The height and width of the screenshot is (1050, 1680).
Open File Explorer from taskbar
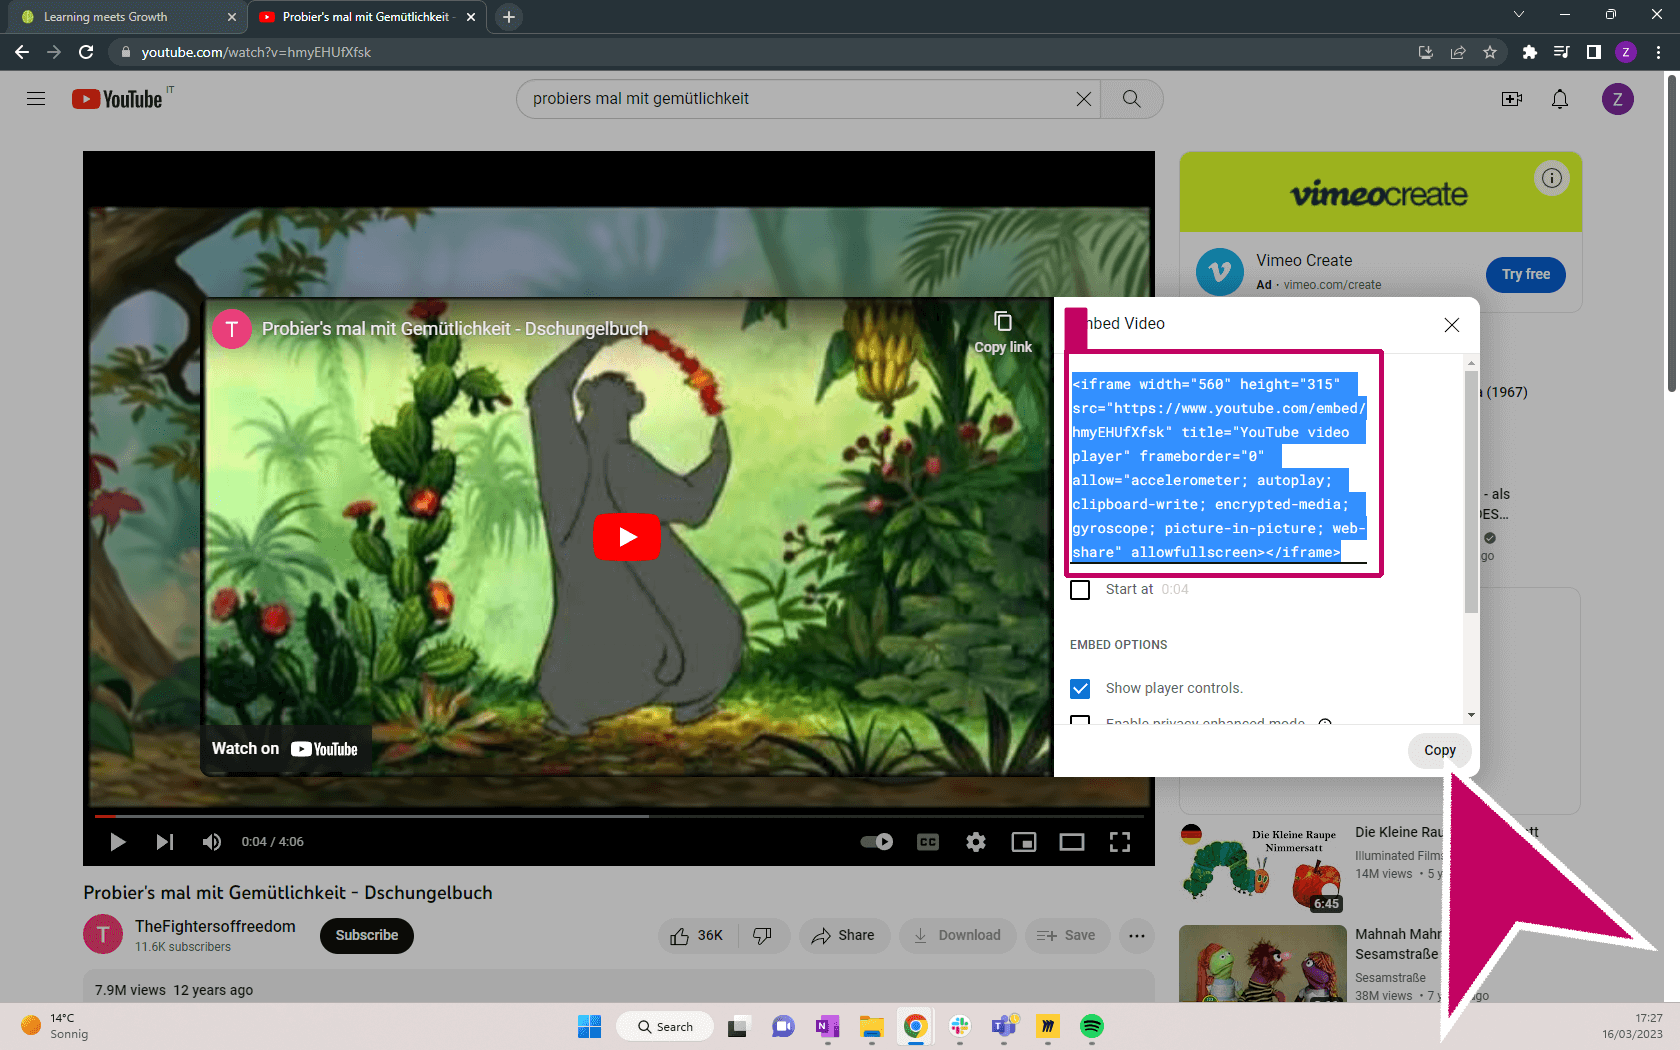872,1026
